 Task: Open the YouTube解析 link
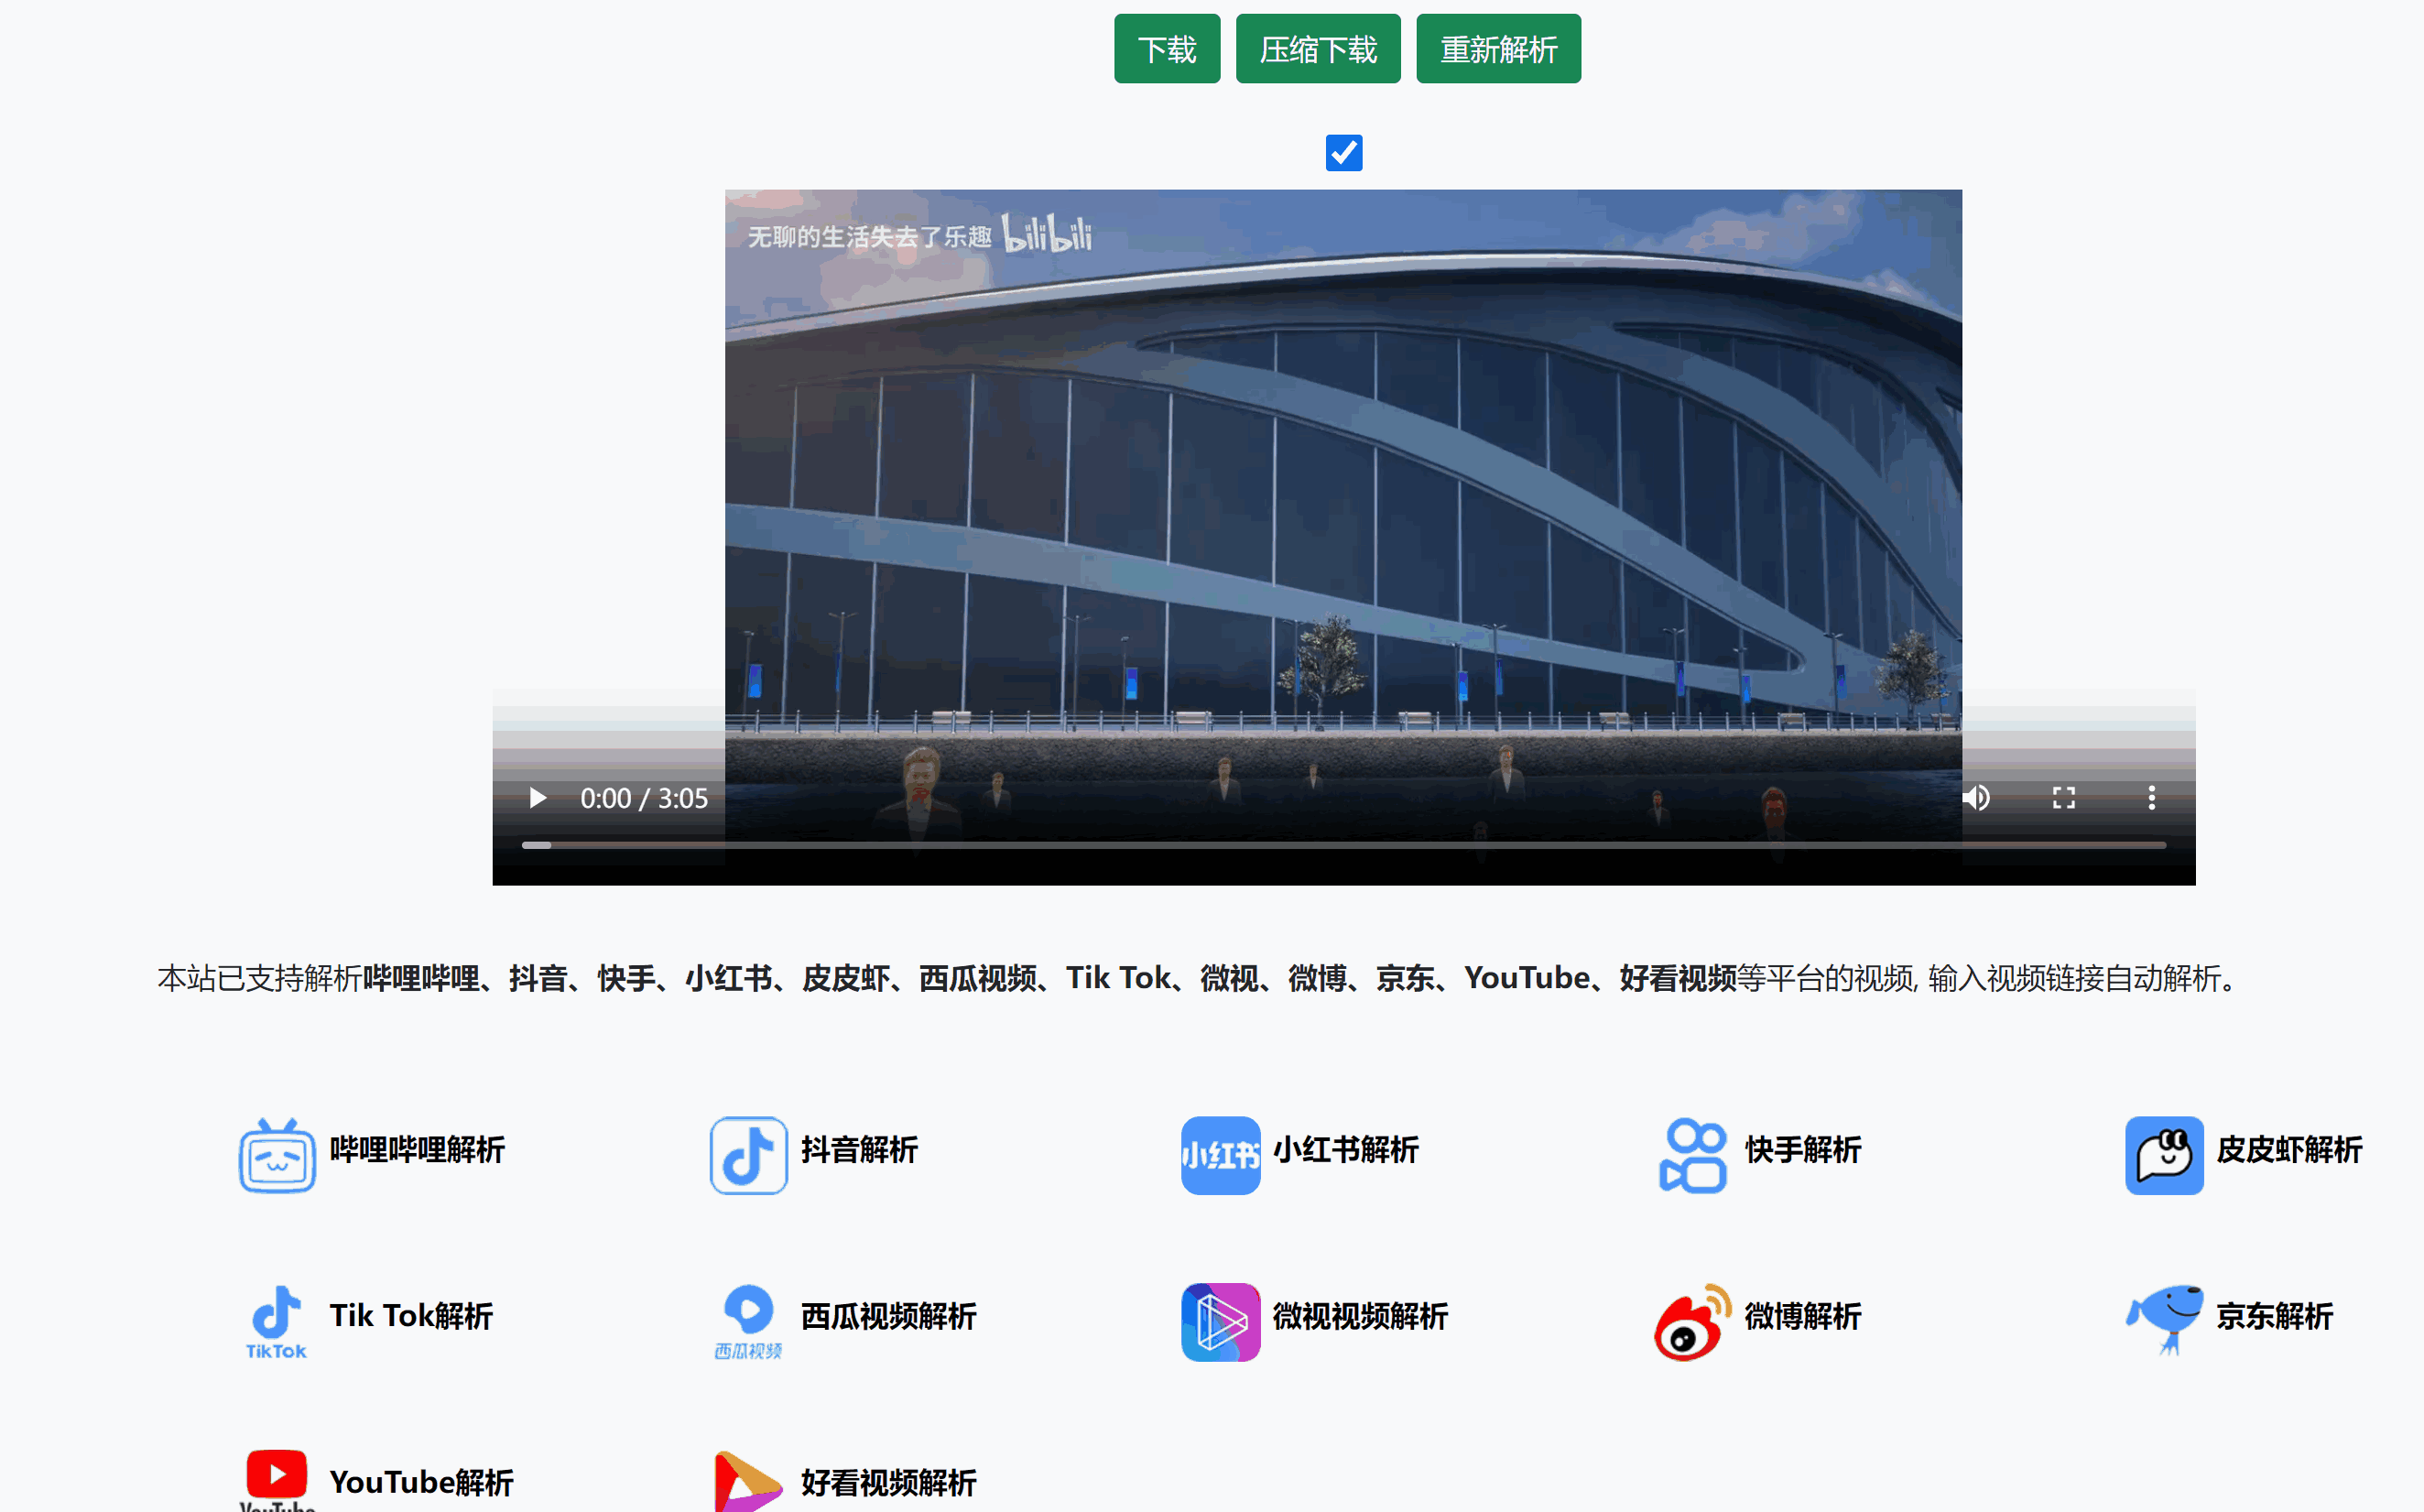(x=421, y=1482)
